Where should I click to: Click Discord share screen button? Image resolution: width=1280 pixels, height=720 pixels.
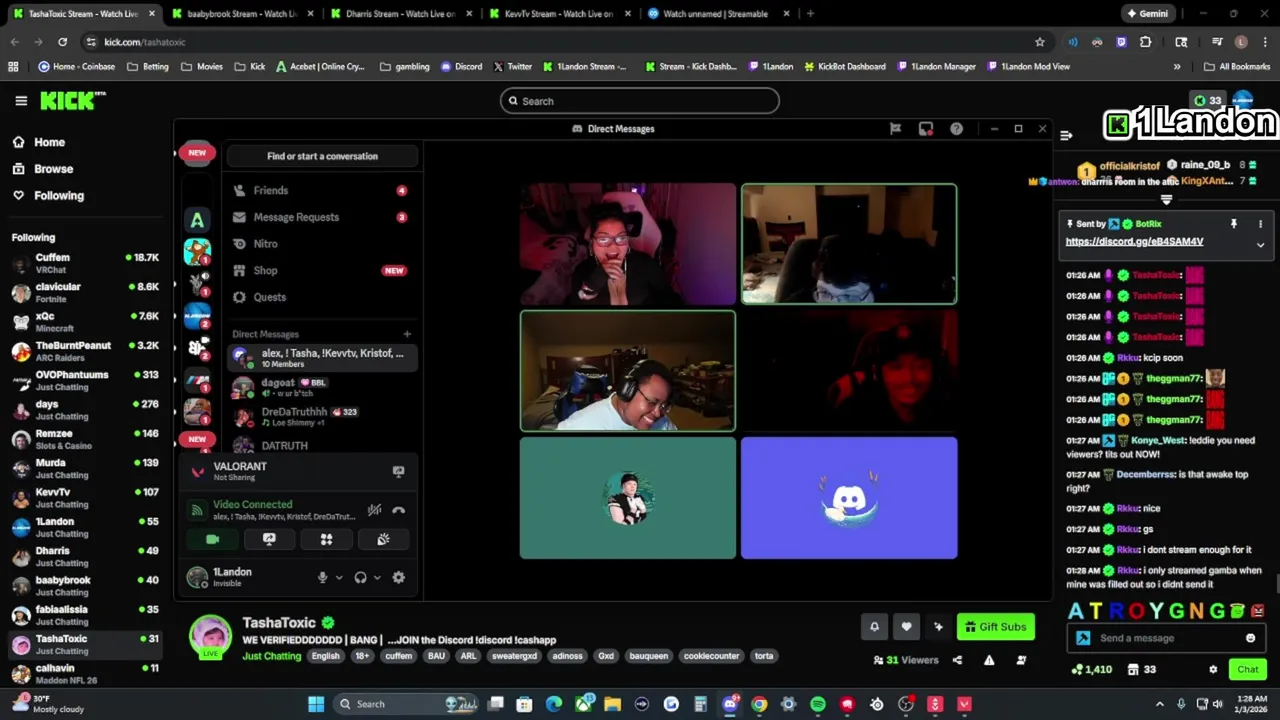click(269, 539)
